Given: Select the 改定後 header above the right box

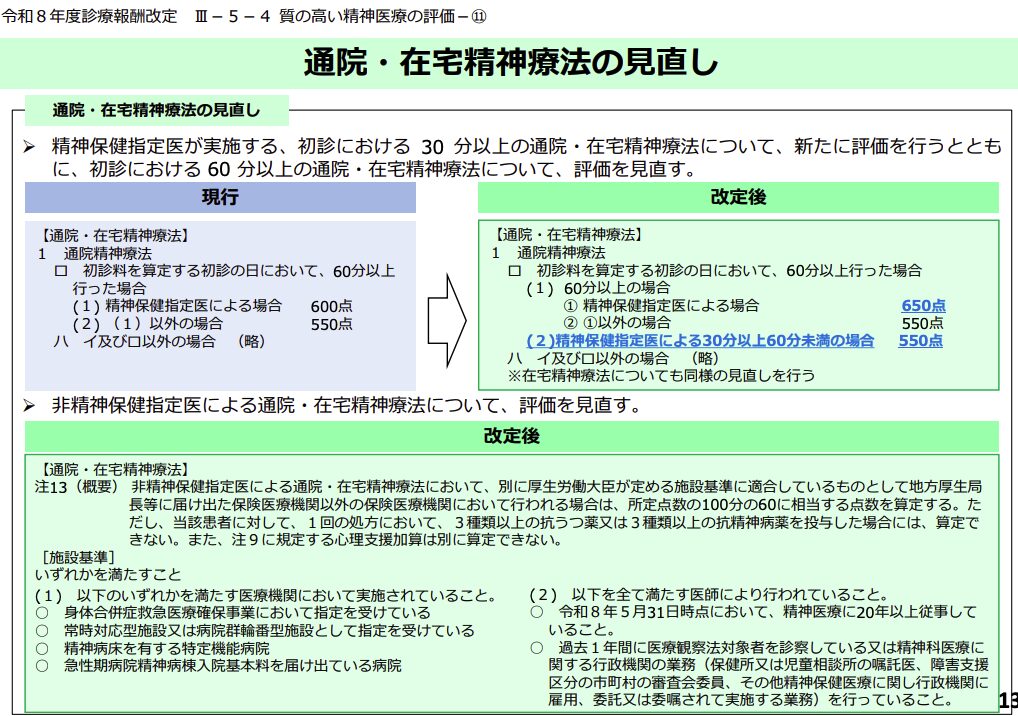Looking at the screenshot, I should pyautogui.click(x=738, y=197).
